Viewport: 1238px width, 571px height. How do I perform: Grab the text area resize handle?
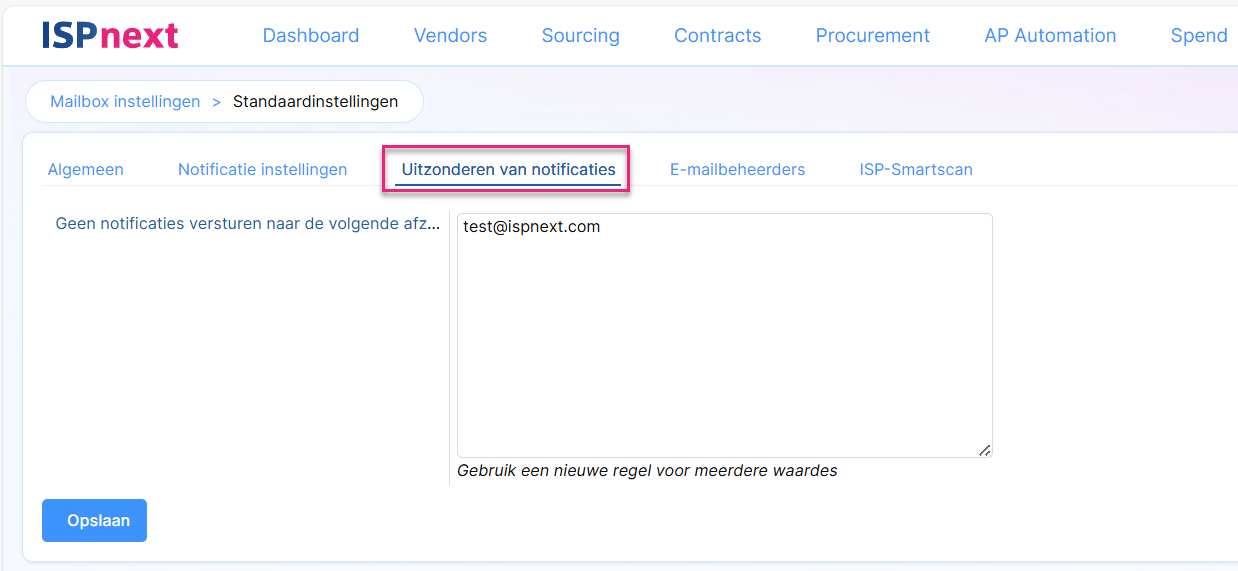[x=984, y=450]
